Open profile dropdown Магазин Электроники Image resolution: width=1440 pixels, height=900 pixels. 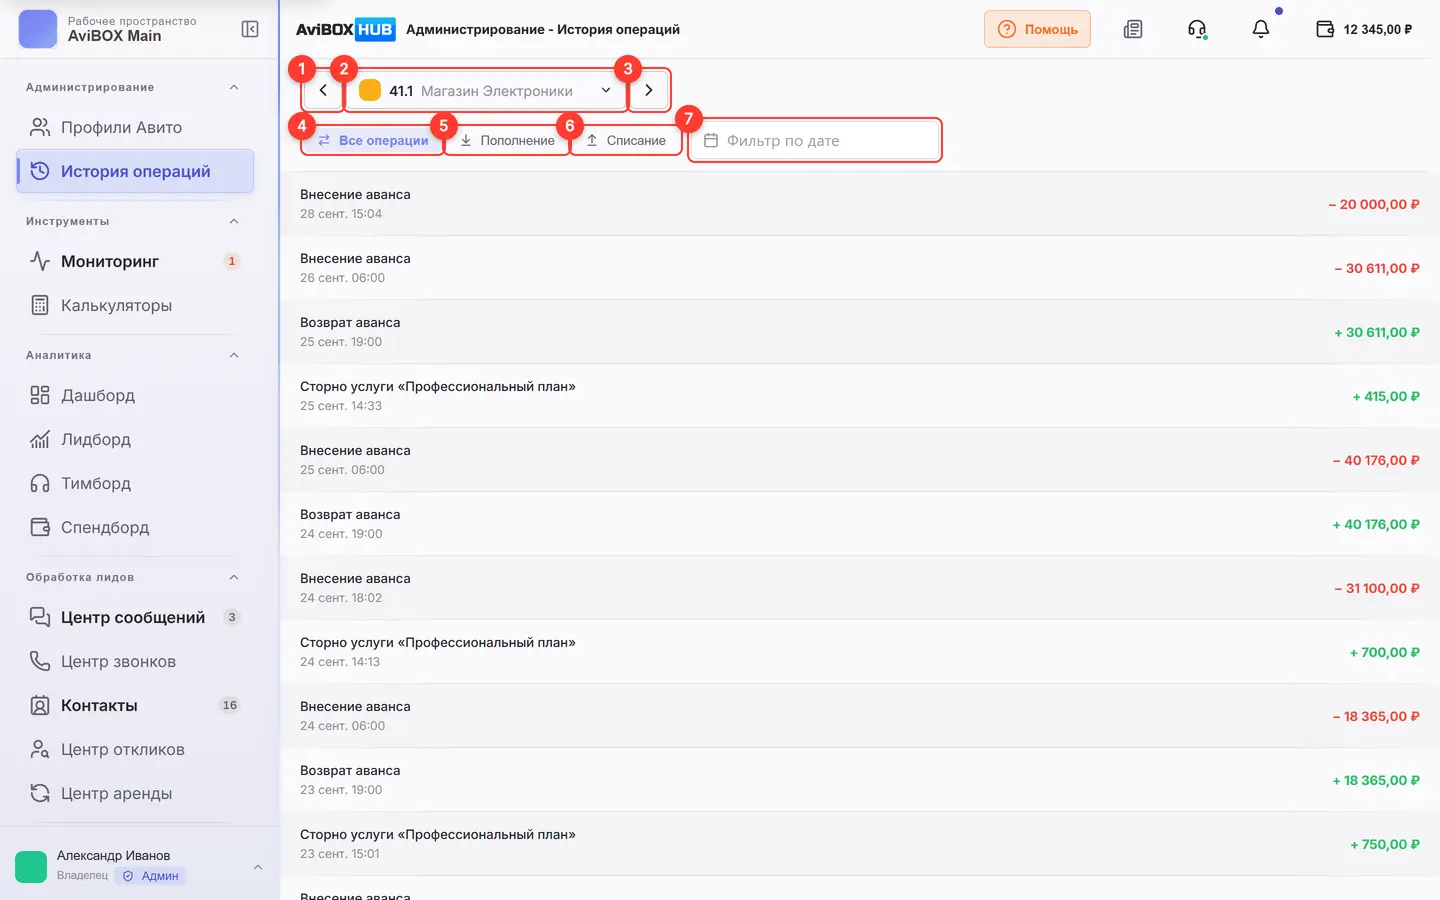[x=486, y=90]
